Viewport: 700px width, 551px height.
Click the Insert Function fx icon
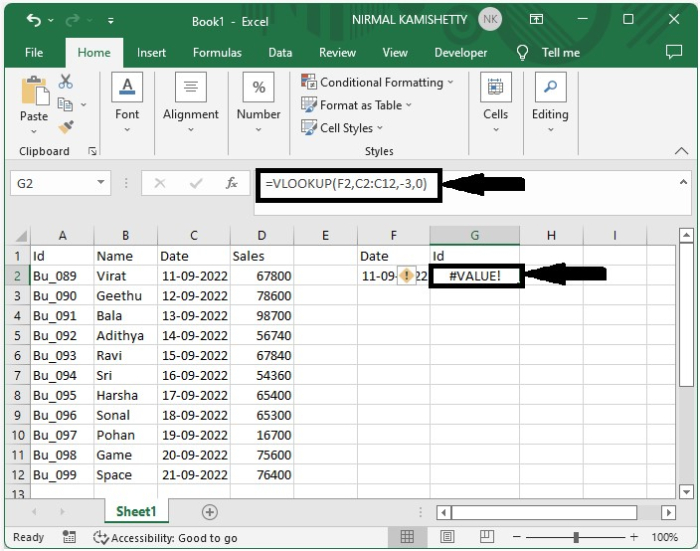click(x=231, y=184)
